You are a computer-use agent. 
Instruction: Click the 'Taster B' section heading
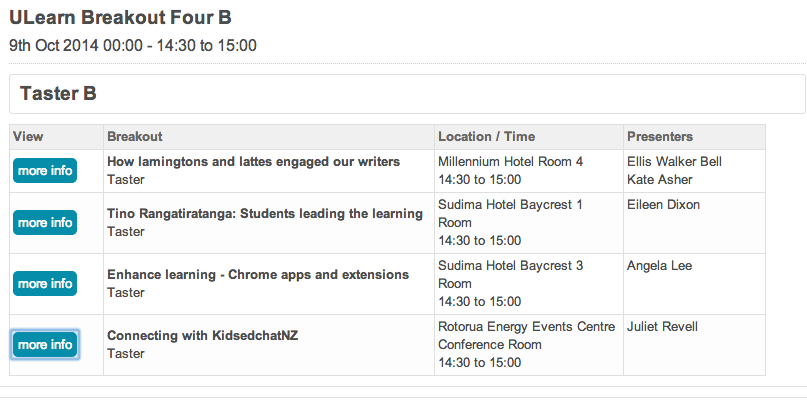[58, 94]
